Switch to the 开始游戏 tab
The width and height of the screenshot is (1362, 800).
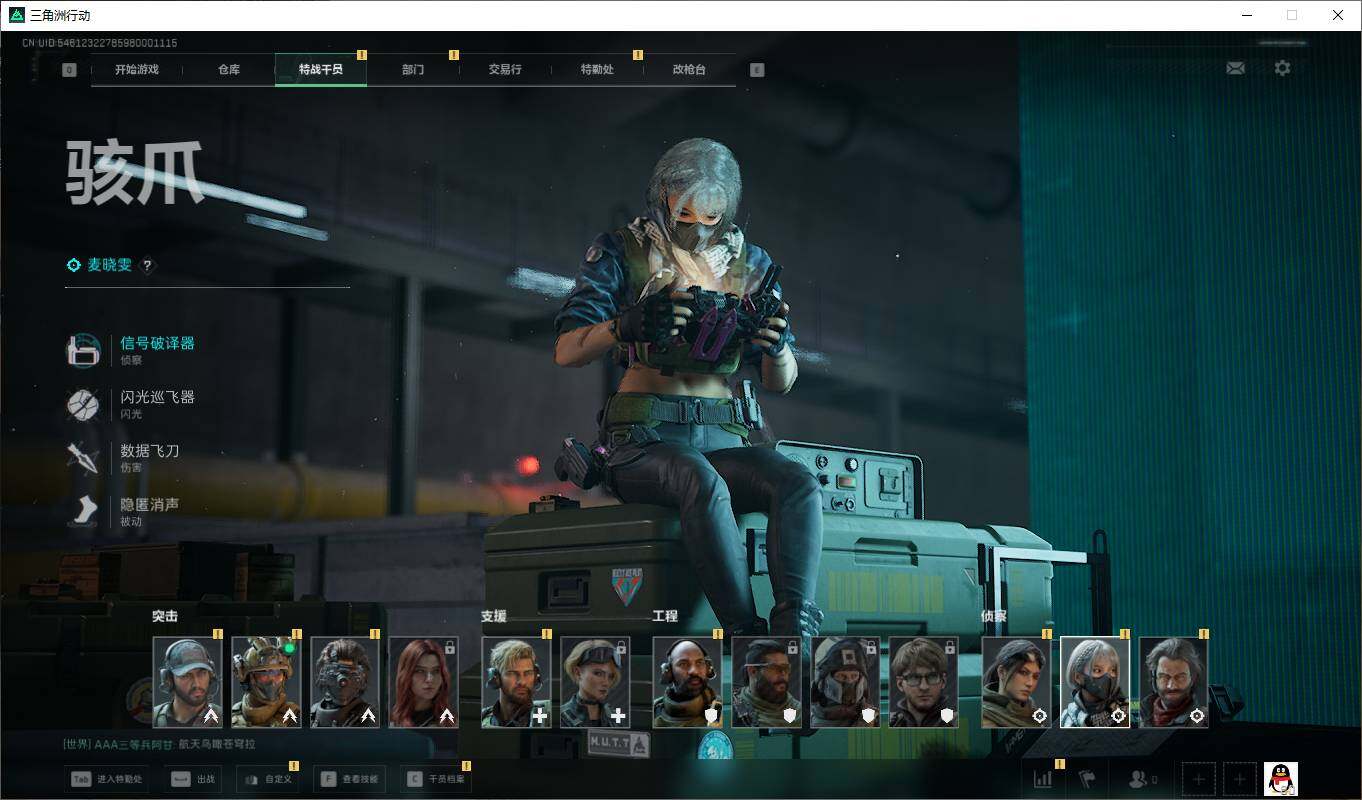pyautogui.click(x=136, y=70)
